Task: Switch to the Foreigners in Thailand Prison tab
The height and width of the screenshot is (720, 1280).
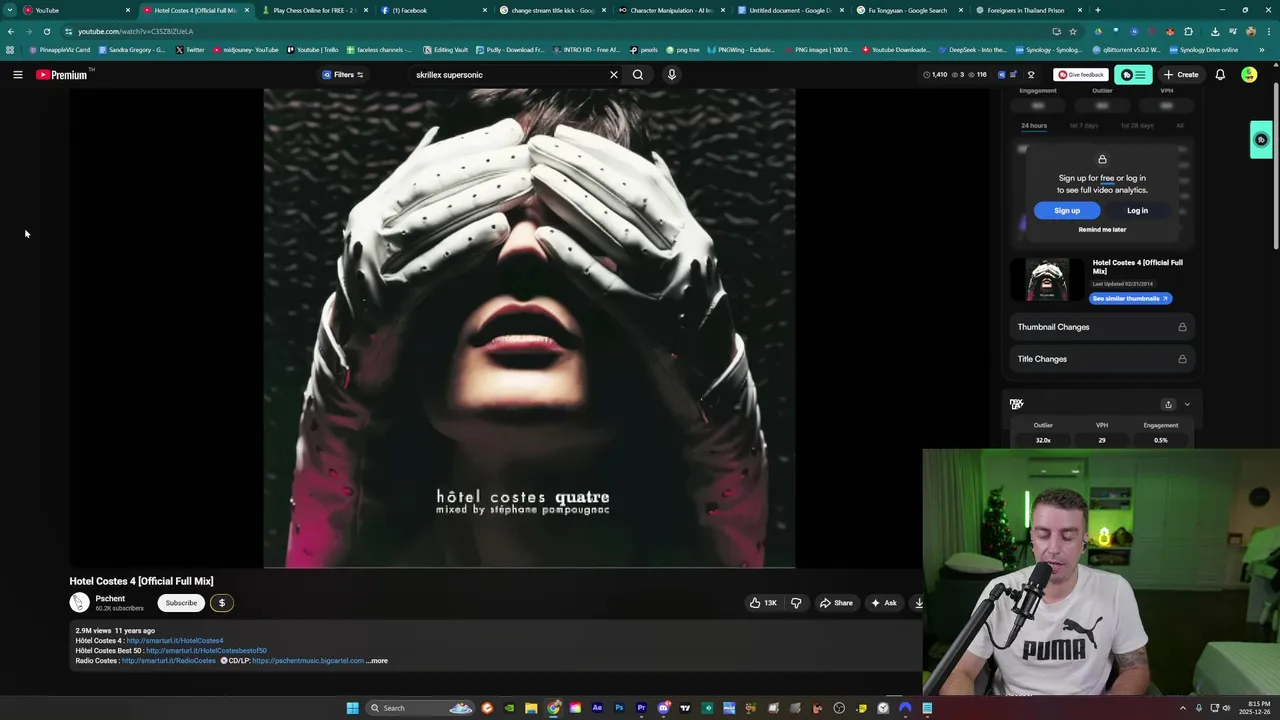Action: pyautogui.click(x=1027, y=10)
